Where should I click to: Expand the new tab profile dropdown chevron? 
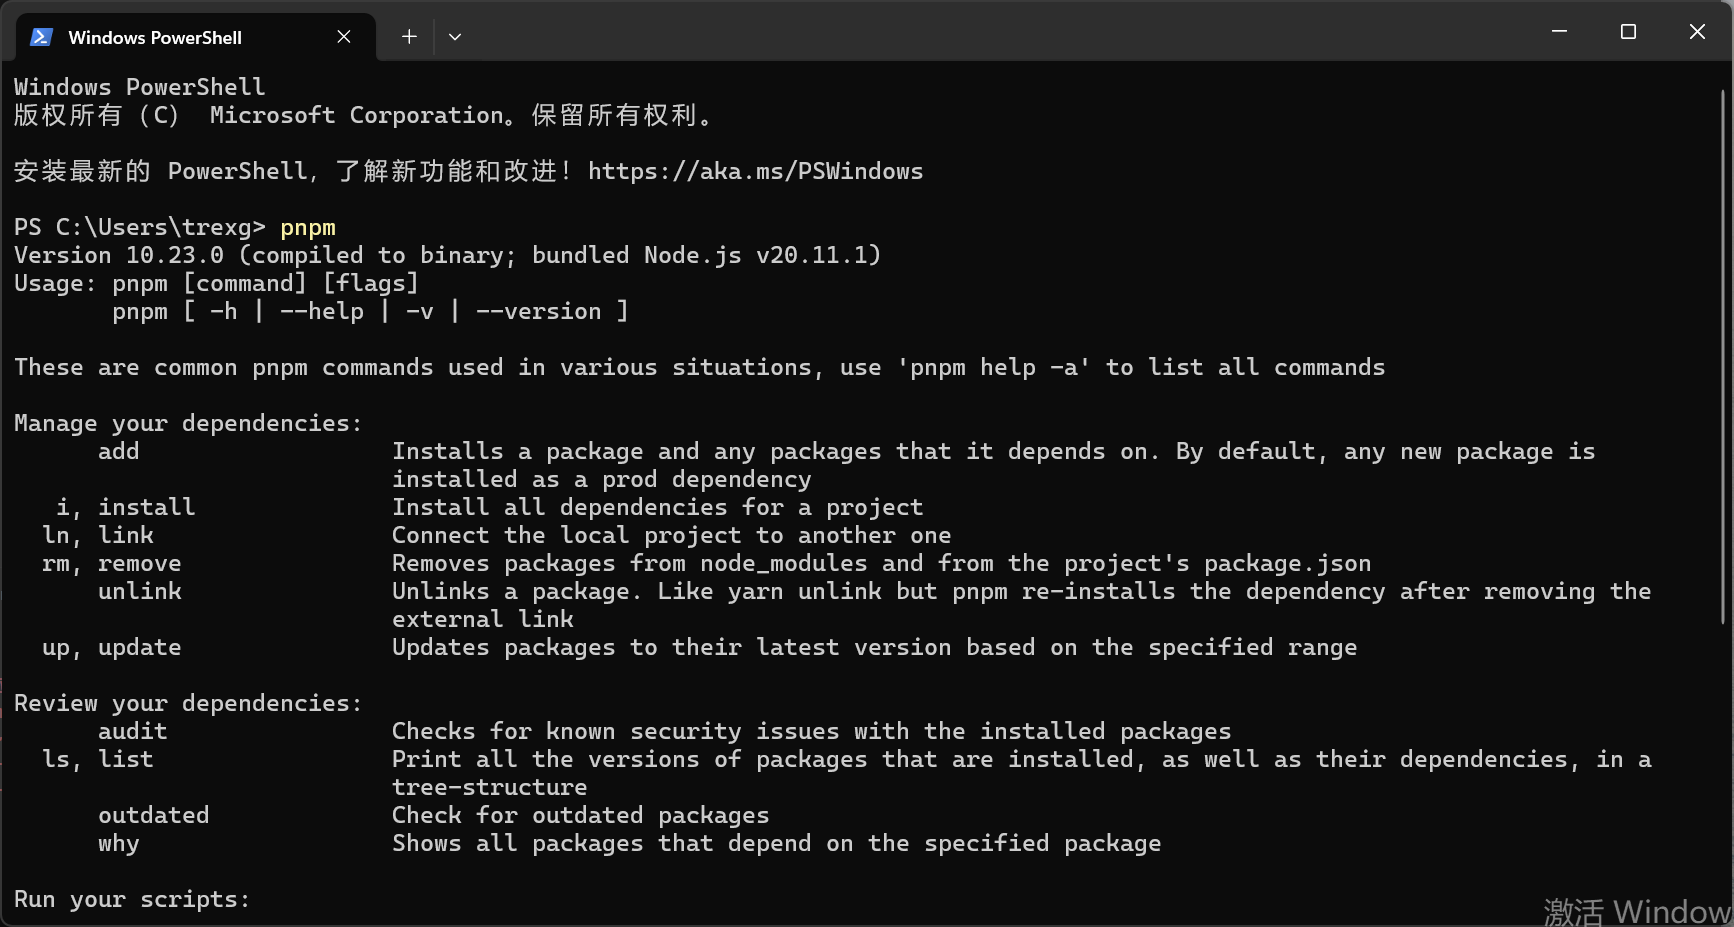pyautogui.click(x=455, y=37)
